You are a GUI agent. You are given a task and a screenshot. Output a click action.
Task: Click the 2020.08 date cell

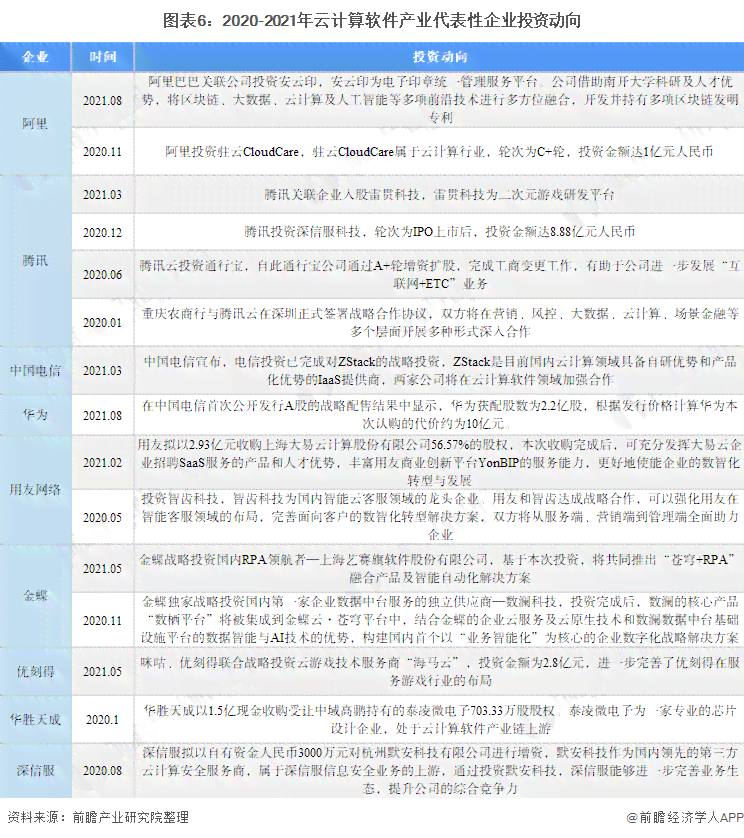pyautogui.click(x=103, y=771)
